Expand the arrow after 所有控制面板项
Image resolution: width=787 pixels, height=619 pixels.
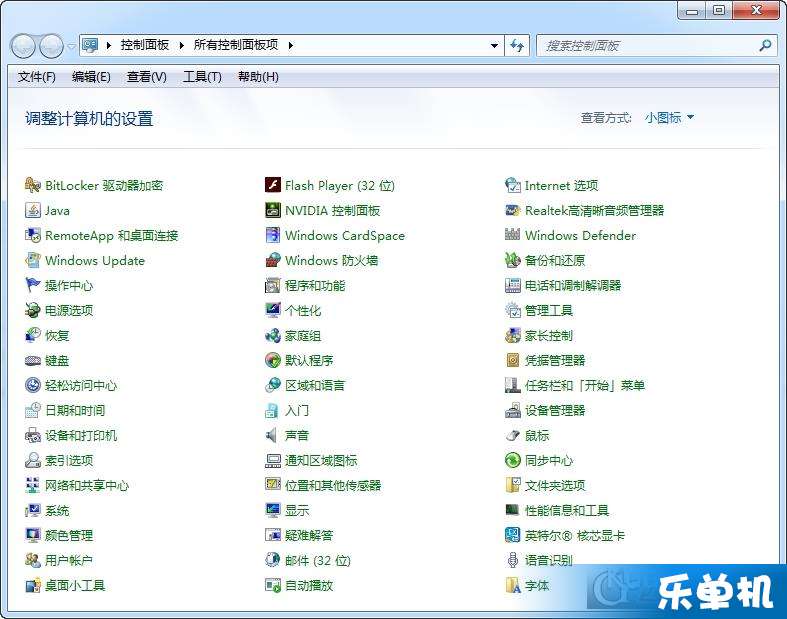[x=291, y=45]
